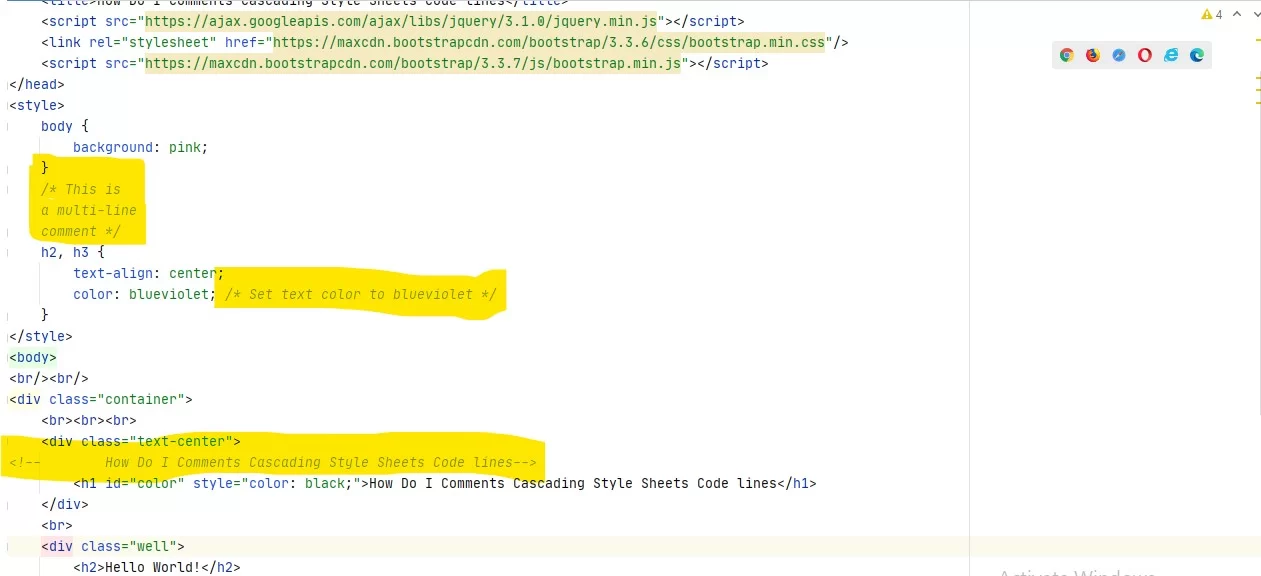Screen dimensions: 1261x576
Task: Select the 'background: pink;' declaration
Action: 141,147
